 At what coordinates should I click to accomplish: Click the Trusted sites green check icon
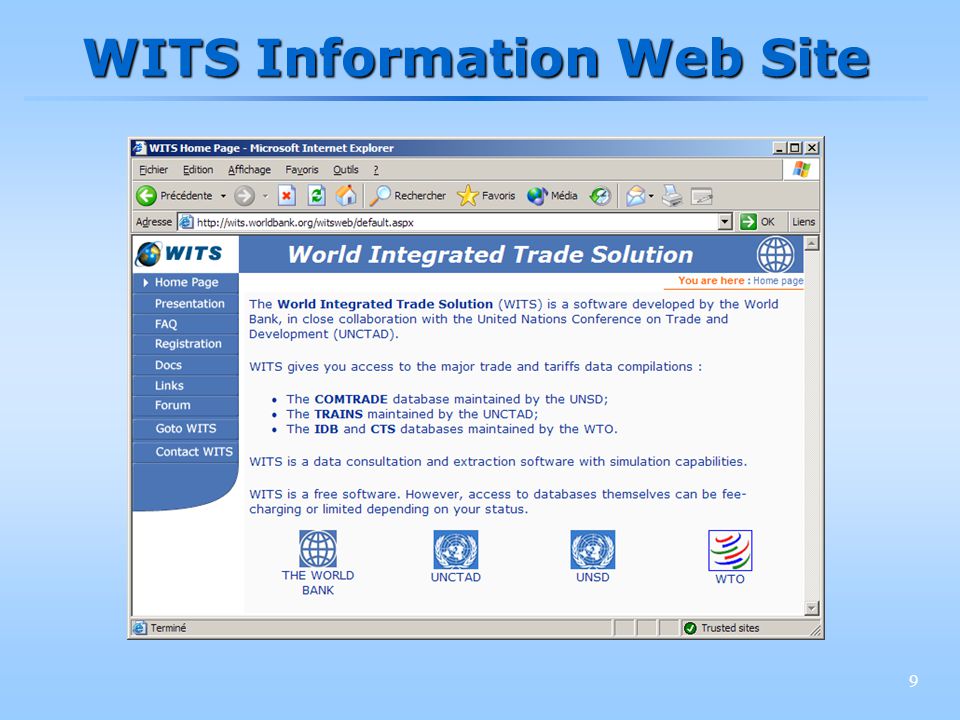(690, 628)
